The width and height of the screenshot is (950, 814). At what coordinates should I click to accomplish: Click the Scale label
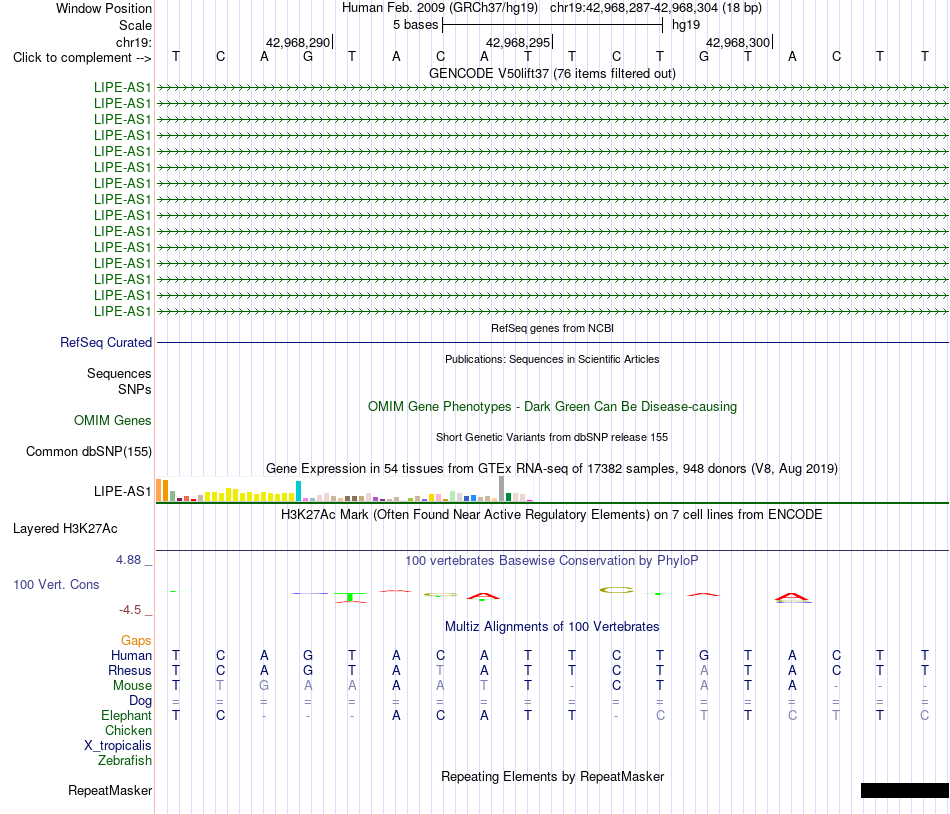(x=135, y=25)
